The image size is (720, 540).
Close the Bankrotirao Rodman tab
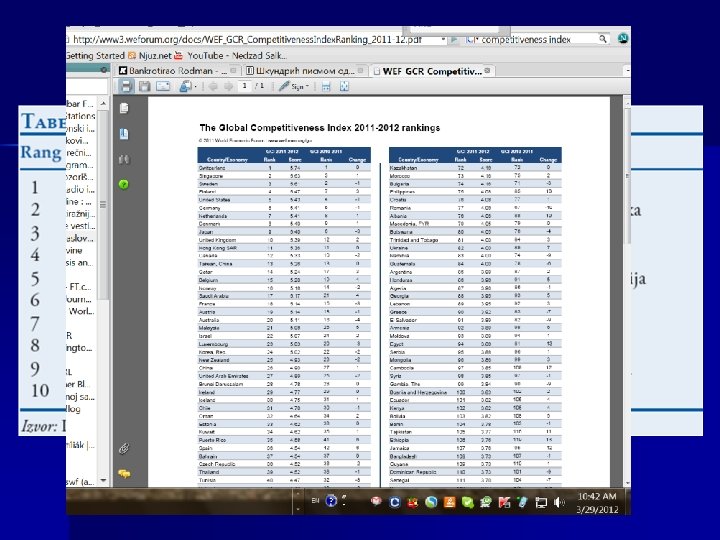coord(234,71)
